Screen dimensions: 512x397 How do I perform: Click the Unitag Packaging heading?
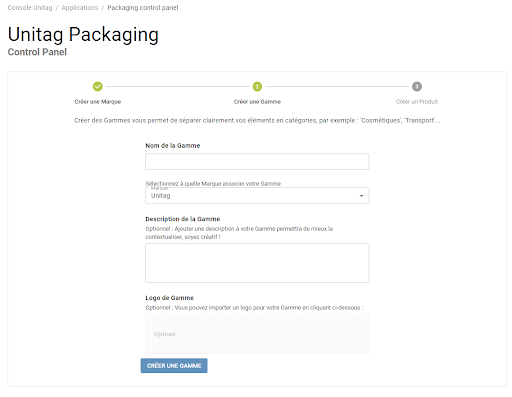coord(83,34)
